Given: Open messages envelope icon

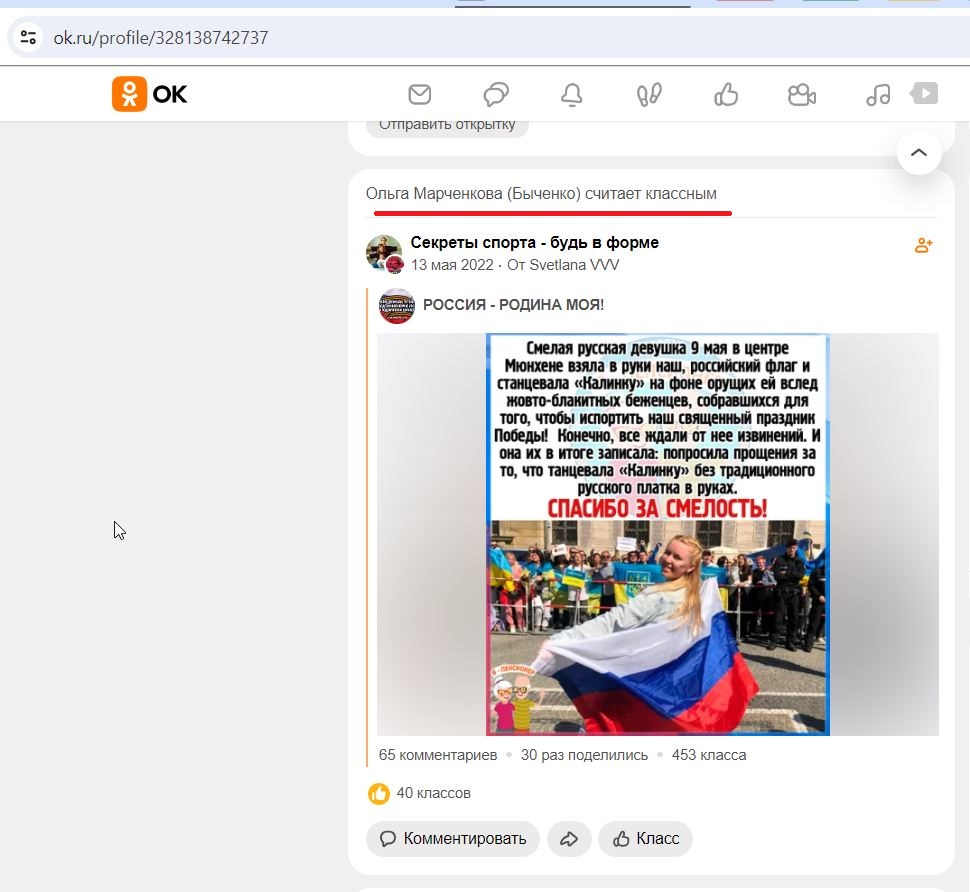Looking at the screenshot, I should (419, 95).
